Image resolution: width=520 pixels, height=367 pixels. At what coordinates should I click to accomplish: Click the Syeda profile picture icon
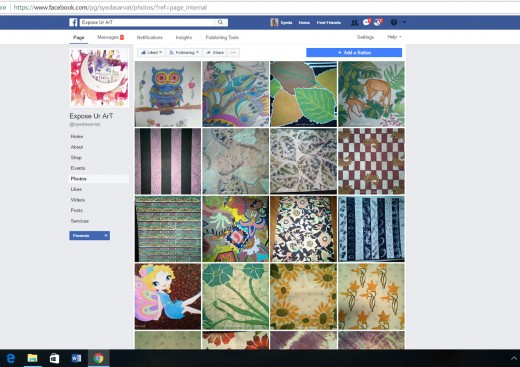coord(274,22)
